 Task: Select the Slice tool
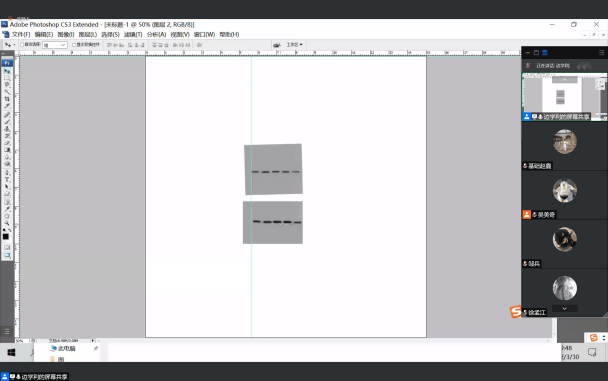7,106
